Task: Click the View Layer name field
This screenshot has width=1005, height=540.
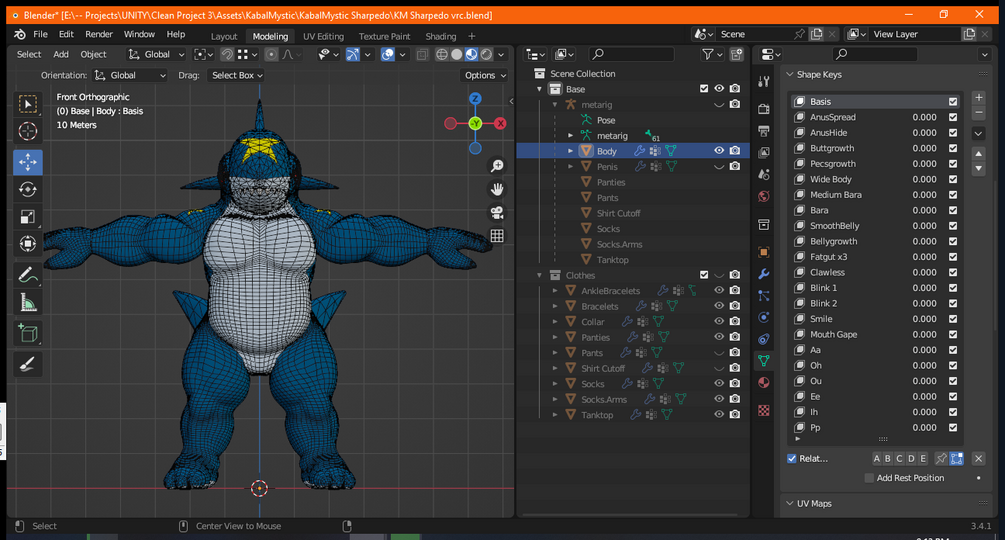Action: pos(914,34)
